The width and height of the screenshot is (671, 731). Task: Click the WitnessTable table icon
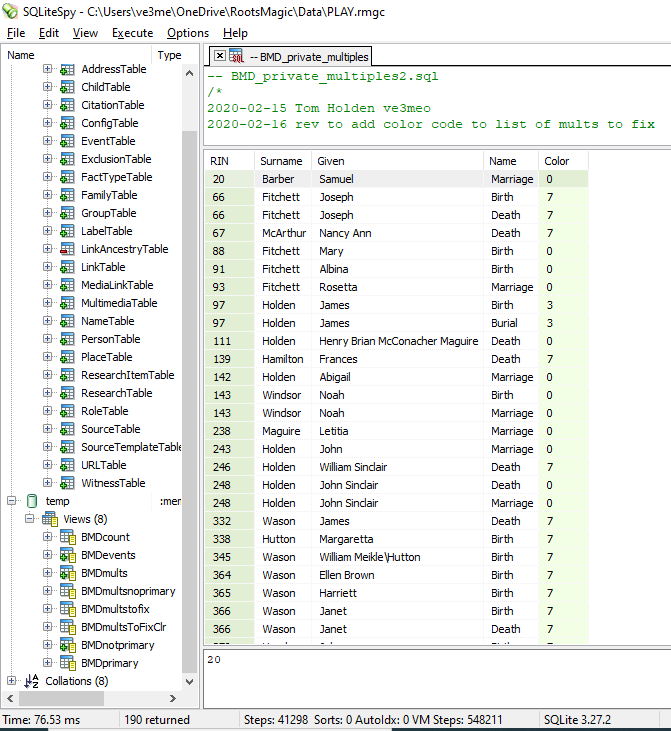click(67, 483)
